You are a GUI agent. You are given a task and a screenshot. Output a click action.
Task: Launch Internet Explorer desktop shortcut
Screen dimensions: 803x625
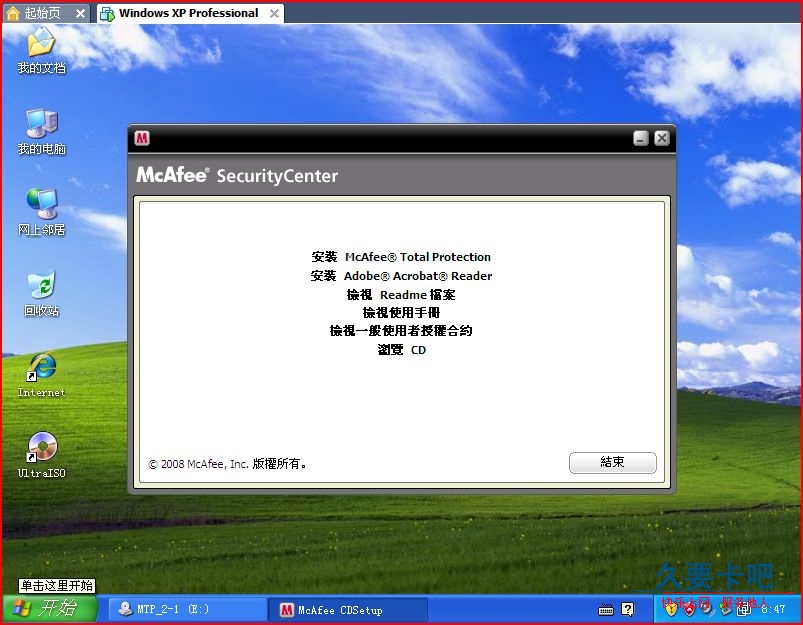tap(41, 375)
